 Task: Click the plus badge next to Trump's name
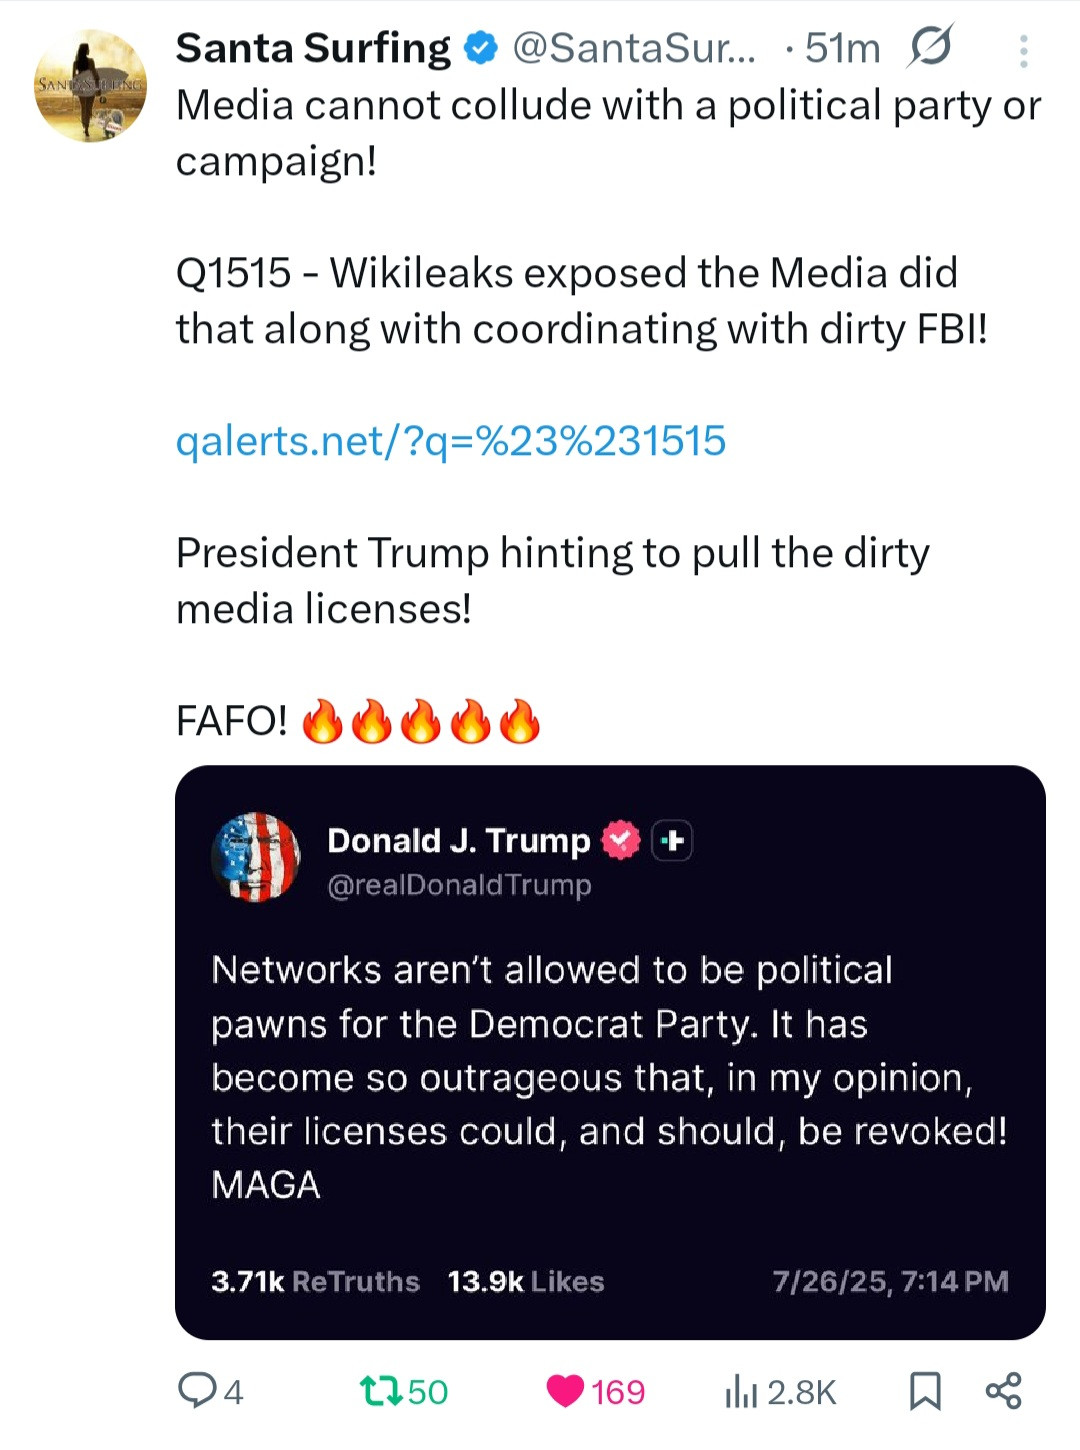(x=672, y=840)
